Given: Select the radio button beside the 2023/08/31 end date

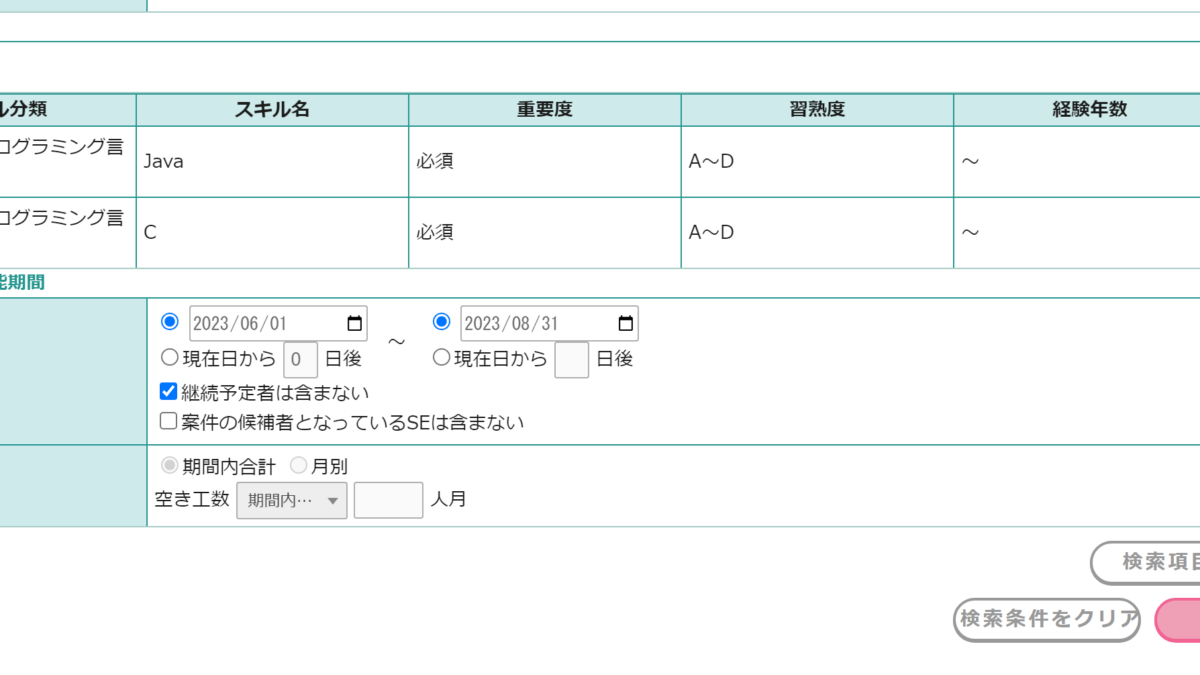Looking at the screenshot, I should [x=441, y=321].
